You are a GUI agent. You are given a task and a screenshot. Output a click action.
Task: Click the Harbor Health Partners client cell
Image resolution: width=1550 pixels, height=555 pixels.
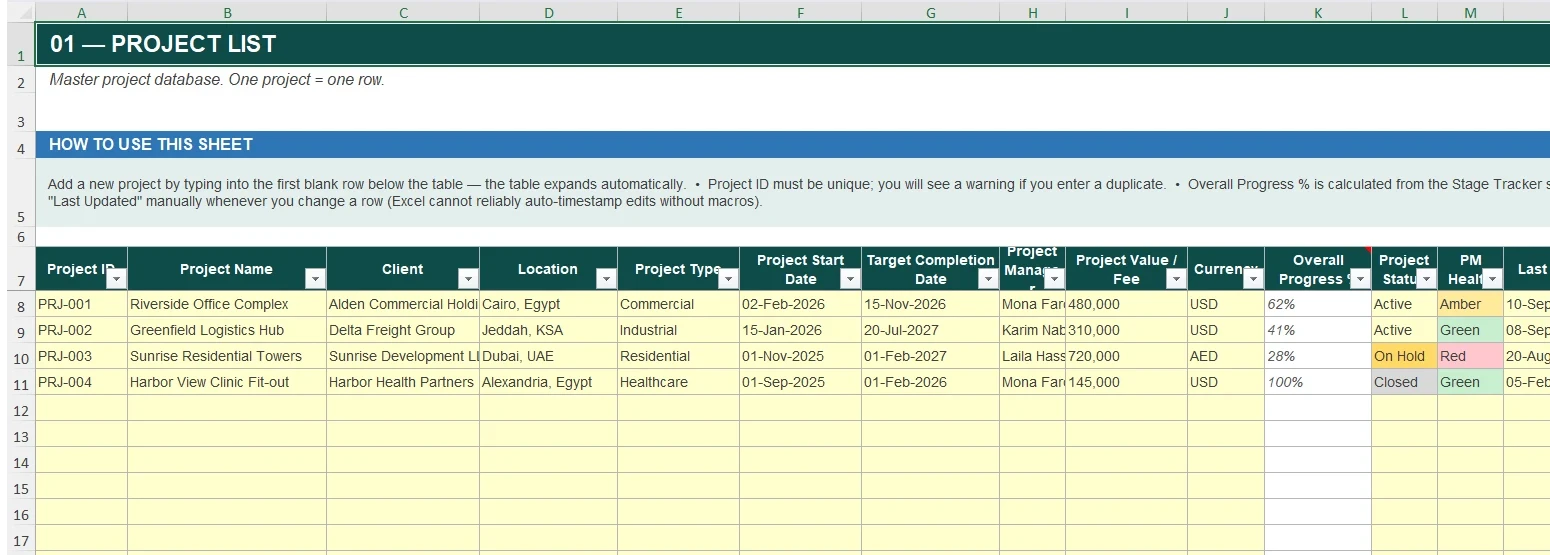(403, 382)
